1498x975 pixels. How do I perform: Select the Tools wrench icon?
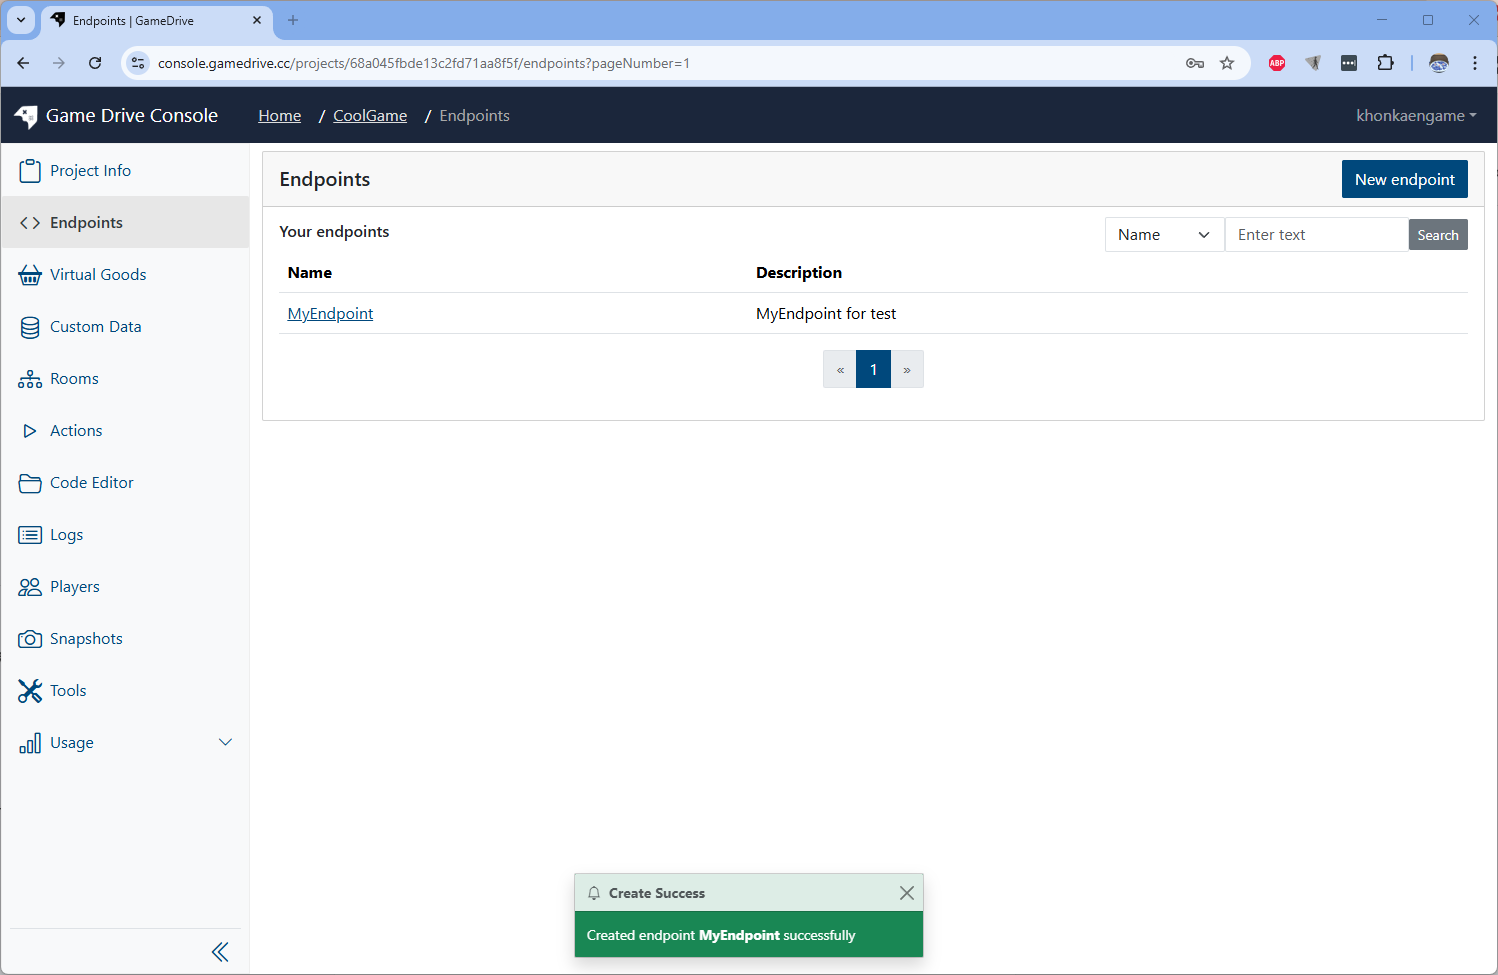[x=30, y=690]
